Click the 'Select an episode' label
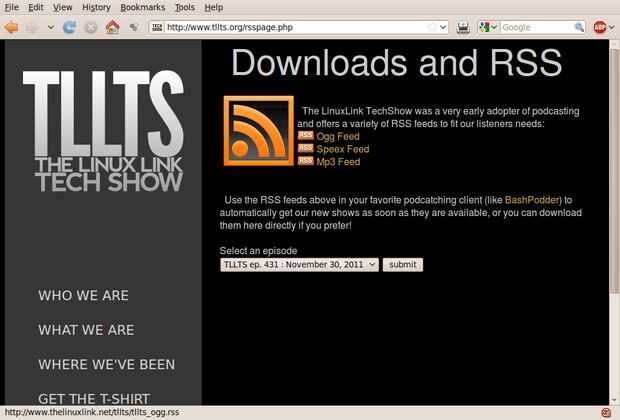The width and height of the screenshot is (620, 420). (x=258, y=251)
